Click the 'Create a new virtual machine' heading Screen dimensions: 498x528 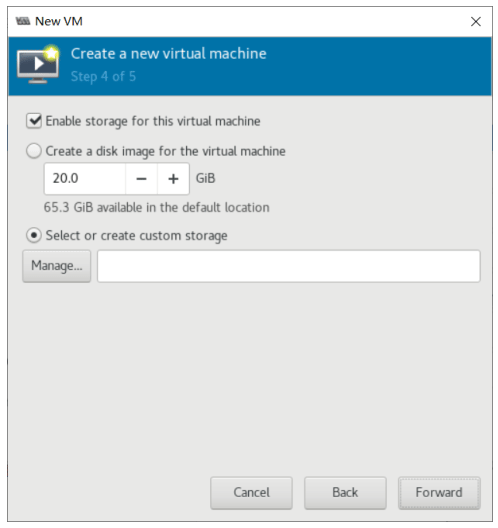pyautogui.click(x=168, y=54)
